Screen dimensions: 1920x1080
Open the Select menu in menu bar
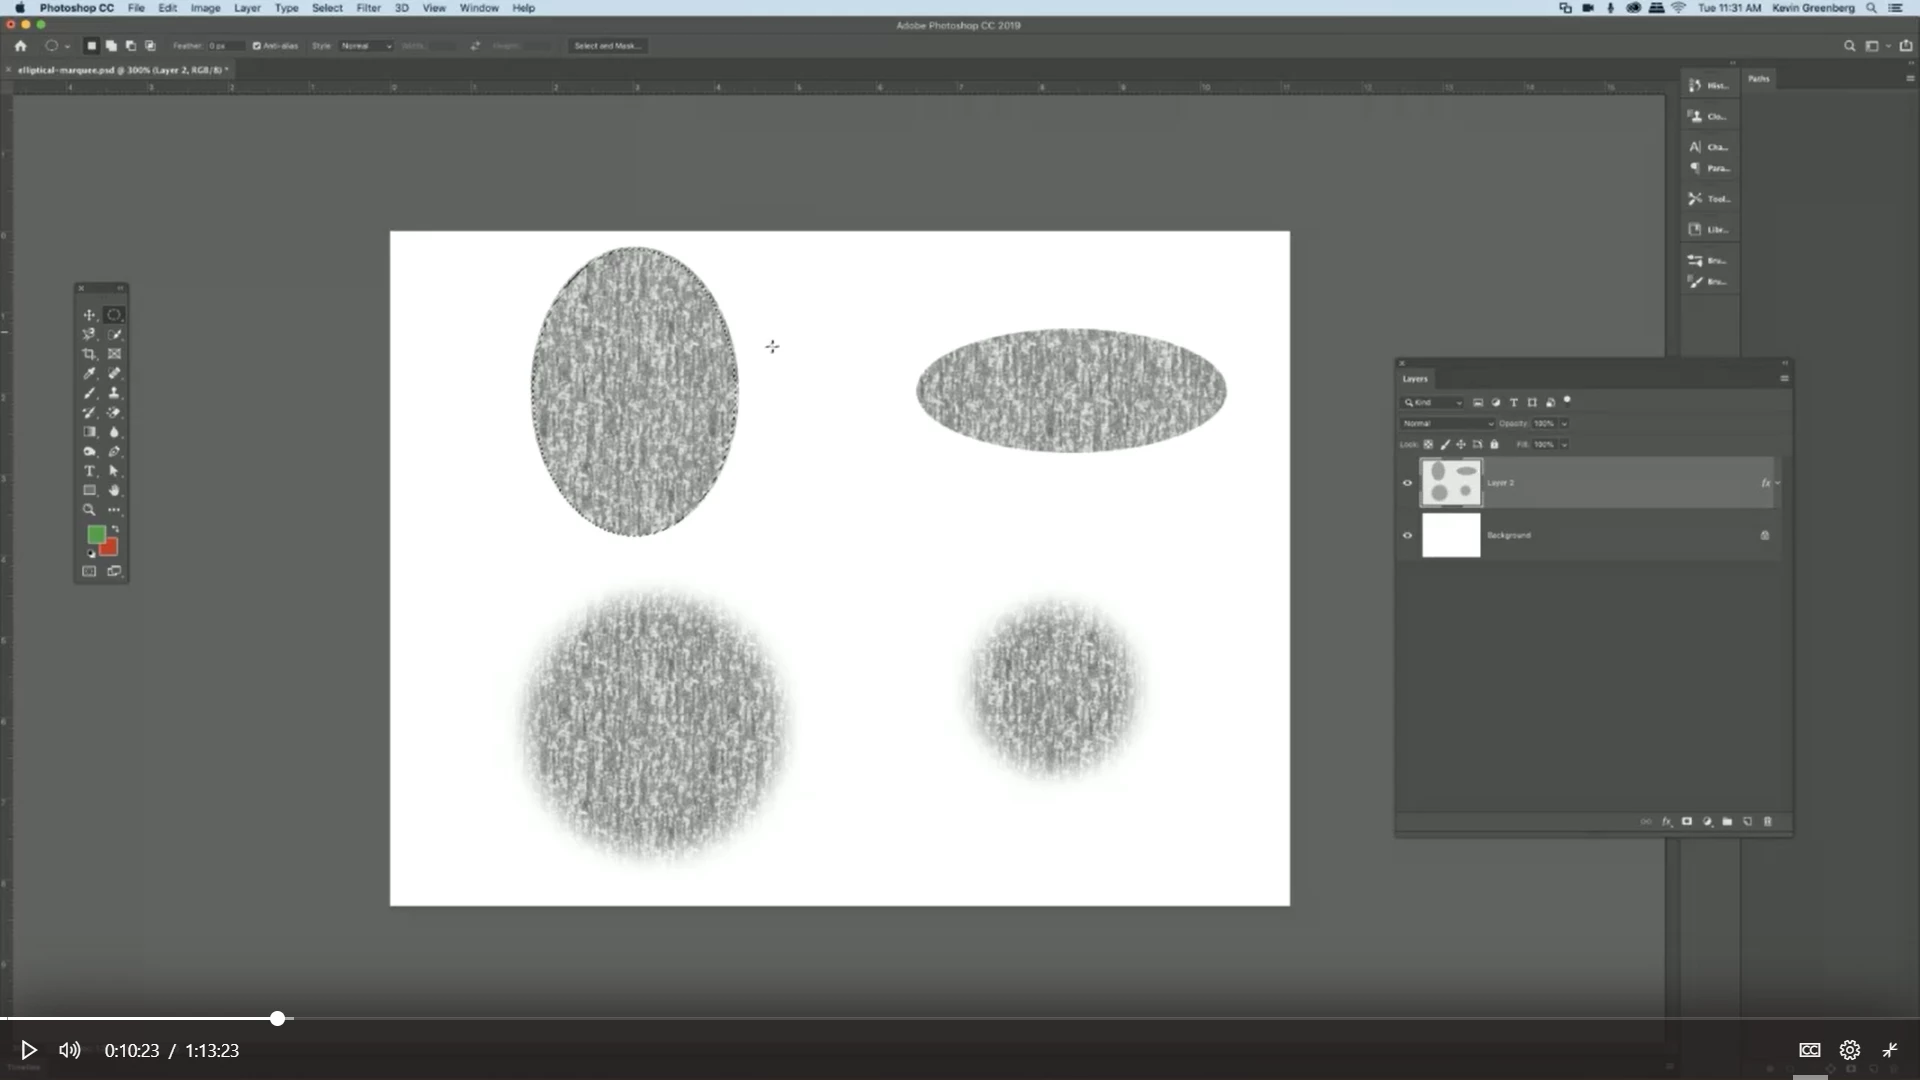(x=327, y=8)
